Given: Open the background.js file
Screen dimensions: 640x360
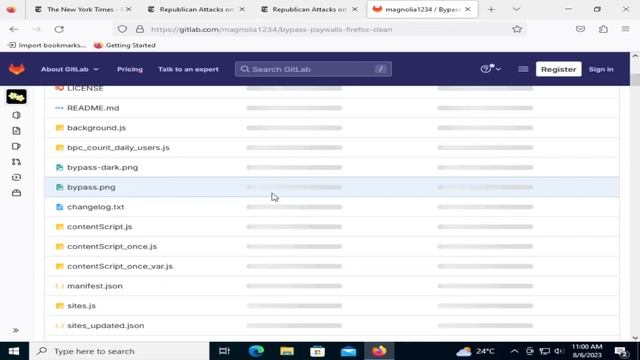Looking at the screenshot, I should click(96, 128).
